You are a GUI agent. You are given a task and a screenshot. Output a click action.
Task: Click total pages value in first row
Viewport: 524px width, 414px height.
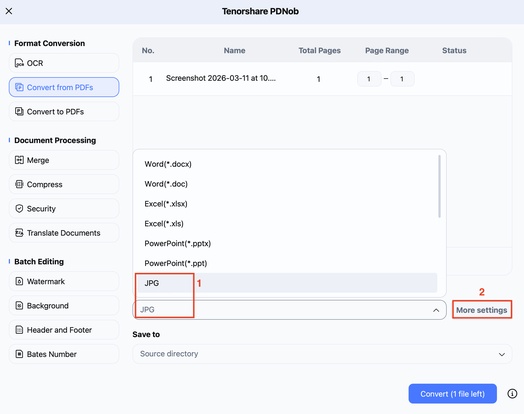click(318, 79)
